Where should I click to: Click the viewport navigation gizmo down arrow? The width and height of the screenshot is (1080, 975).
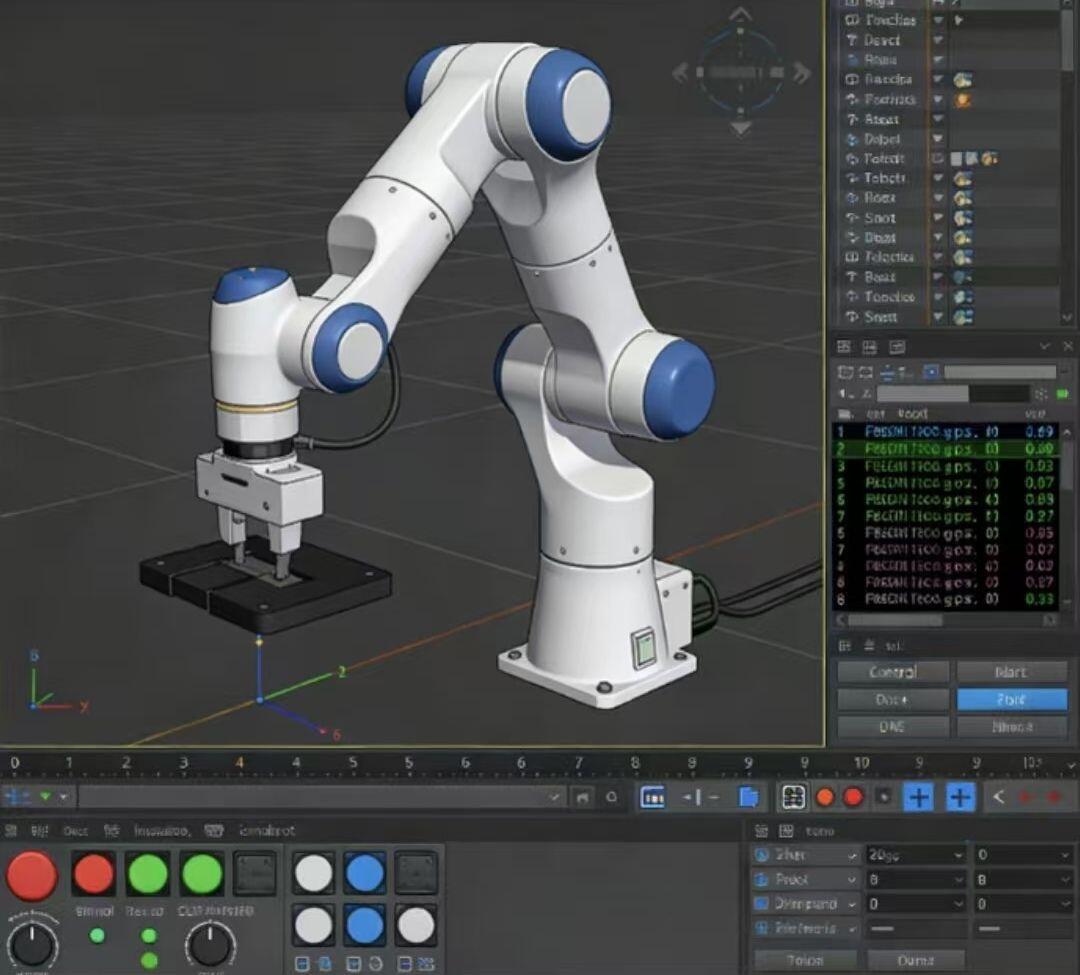tap(740, 129)
